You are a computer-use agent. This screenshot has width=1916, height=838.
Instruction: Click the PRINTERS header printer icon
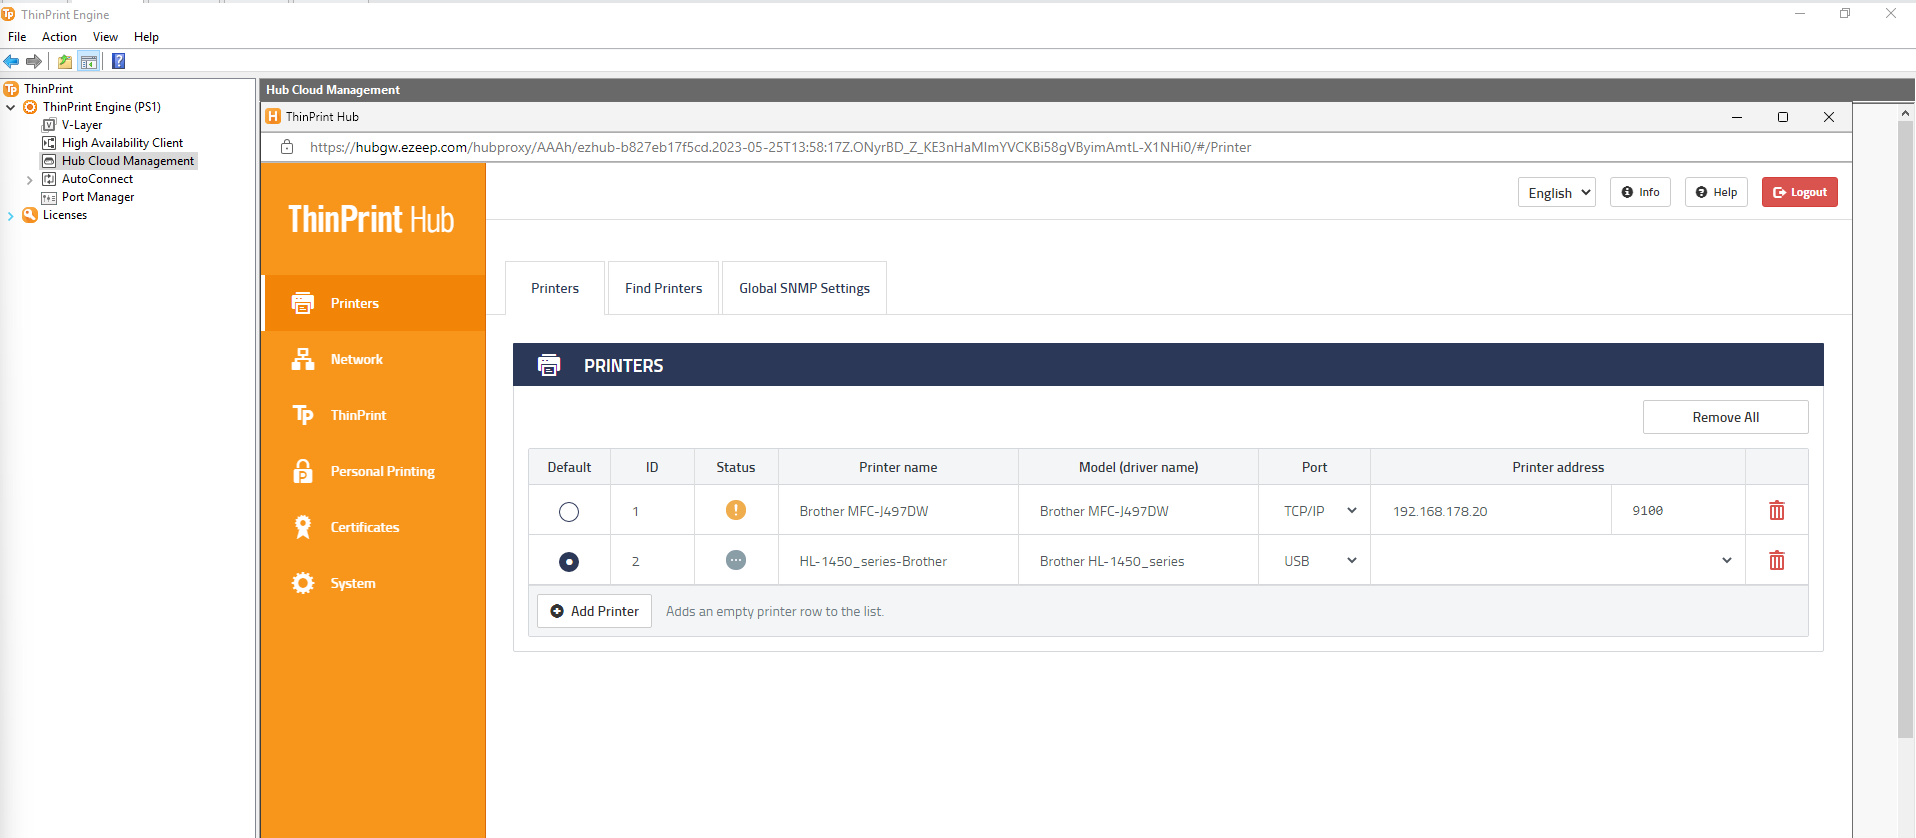pyautogui.click(x=549, y=365)
